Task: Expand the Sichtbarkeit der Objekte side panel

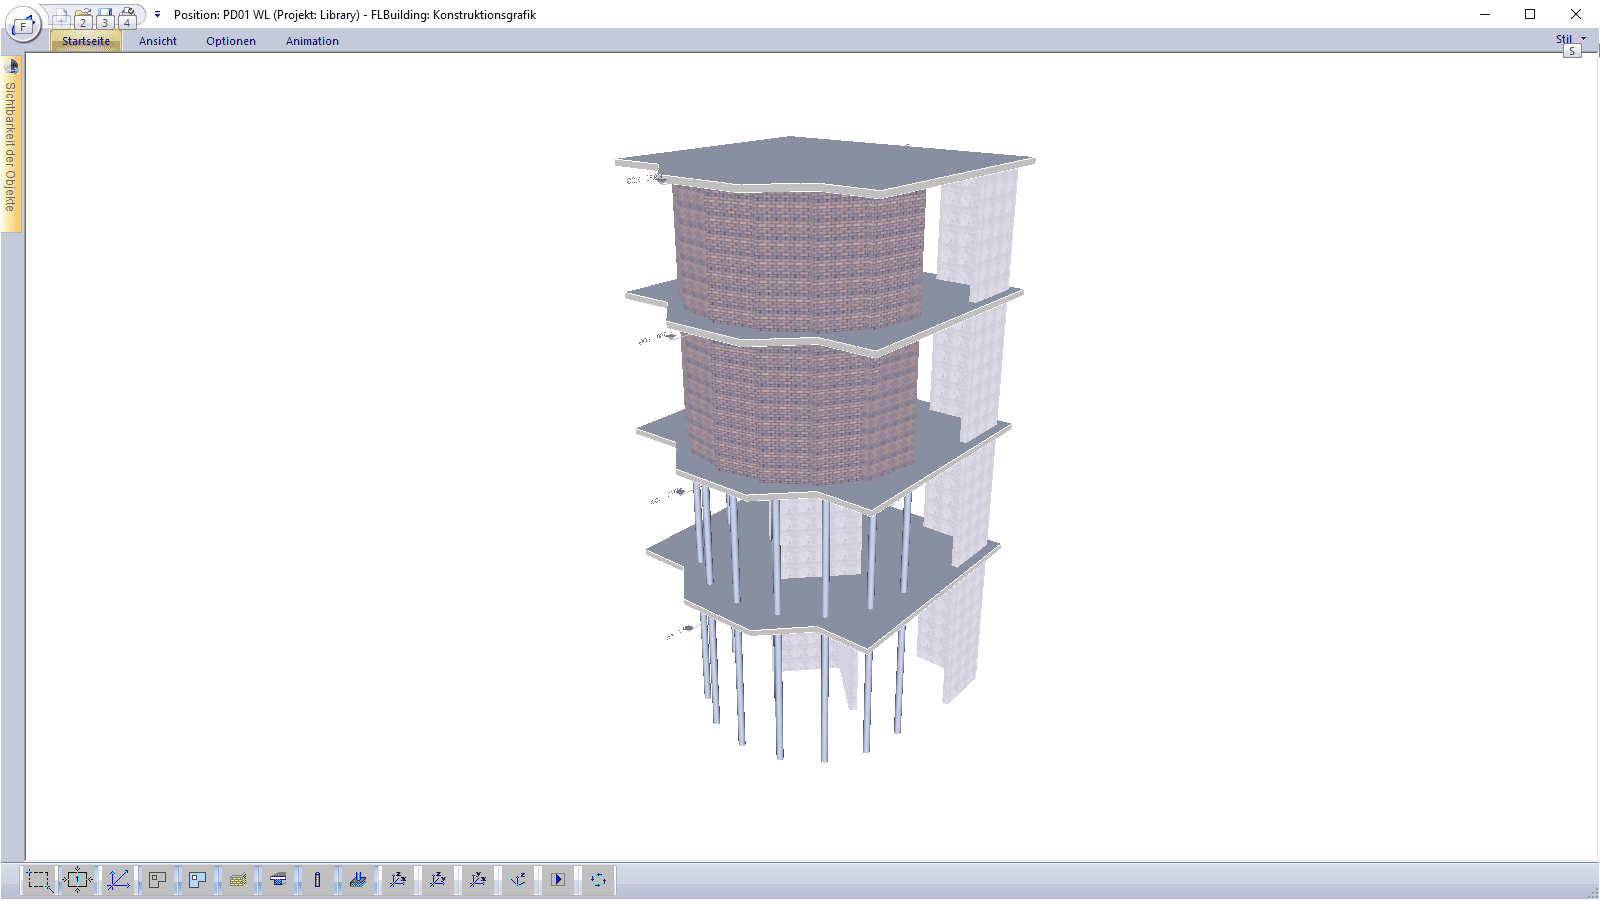Action: click(x=11, y=146)
